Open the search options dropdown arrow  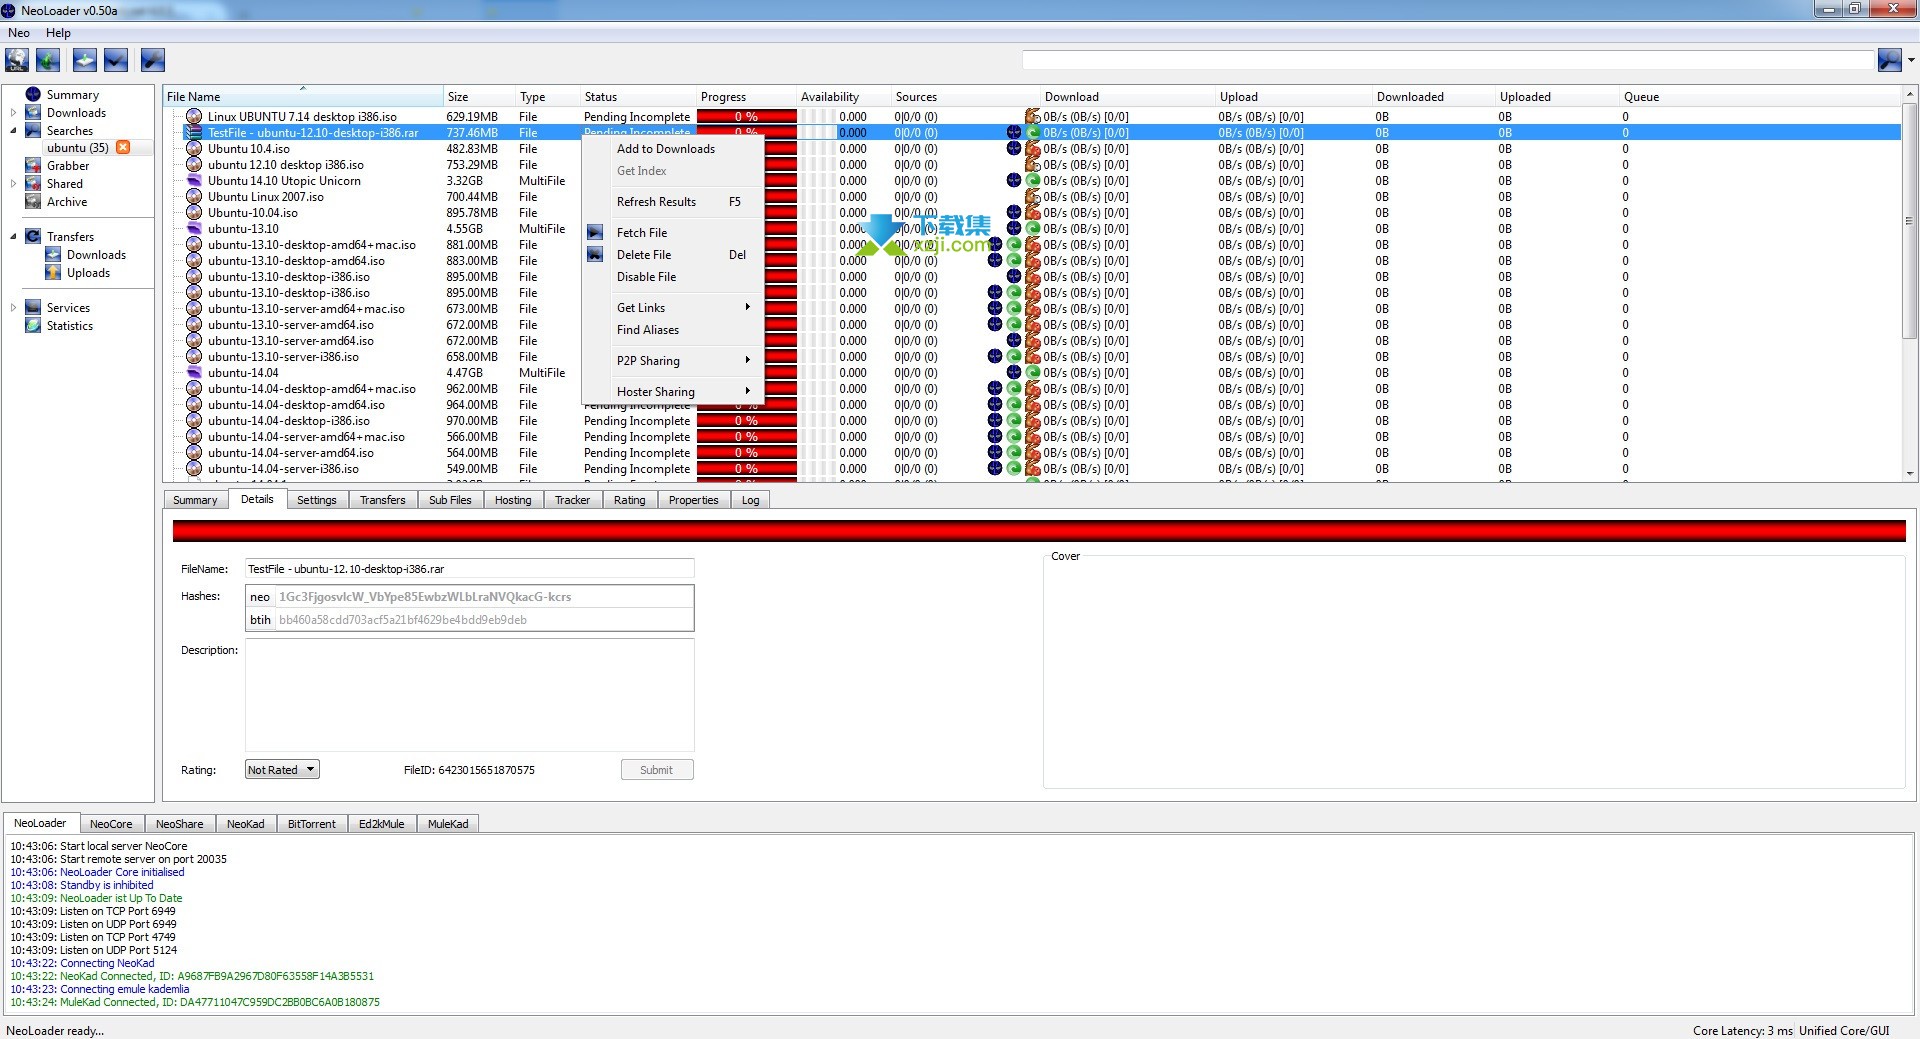[x=1911, y=60]
